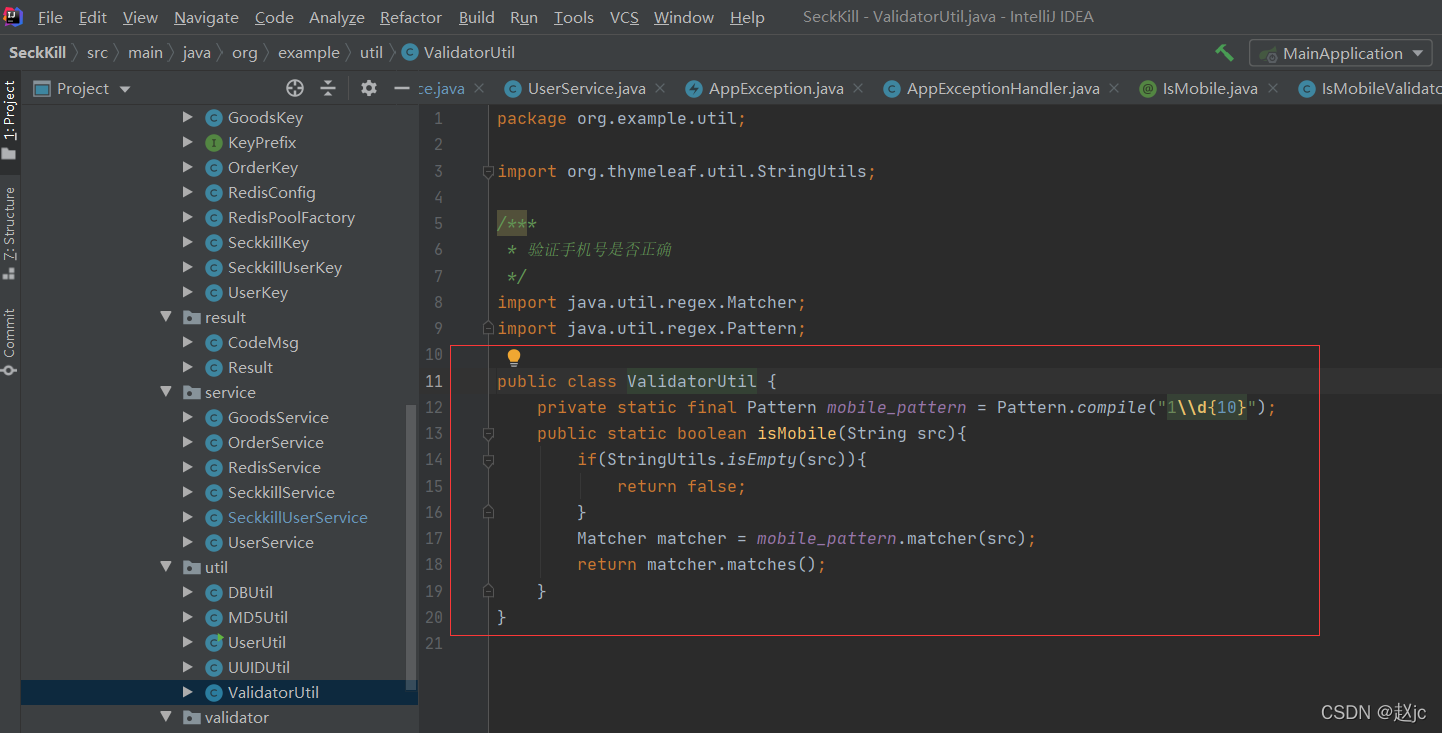
Task: Close the AppException.java tab
Action: pos(858,88)
